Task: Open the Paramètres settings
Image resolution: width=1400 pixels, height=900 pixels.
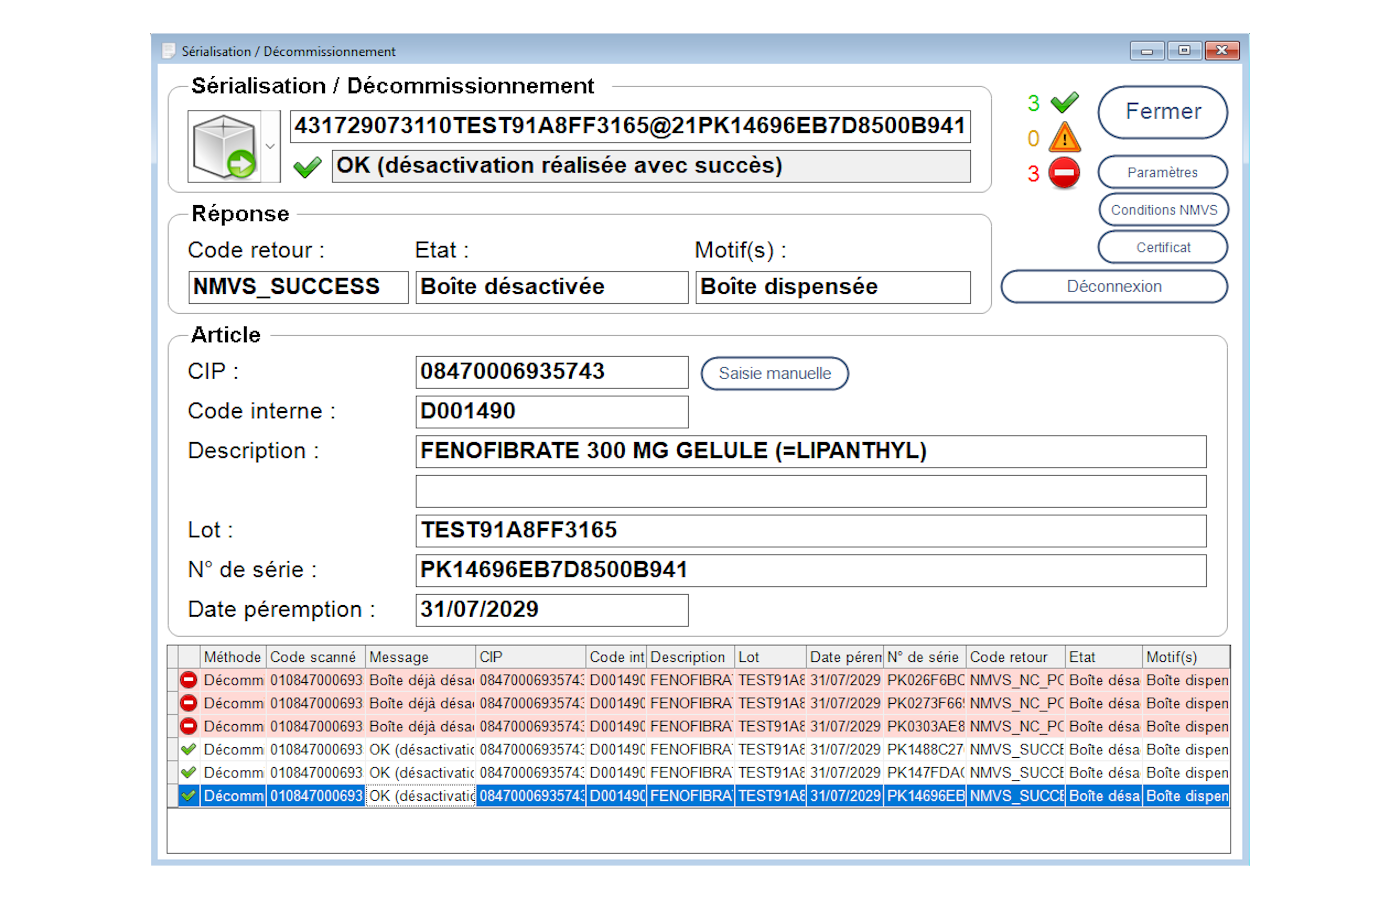Action: 1162,172
